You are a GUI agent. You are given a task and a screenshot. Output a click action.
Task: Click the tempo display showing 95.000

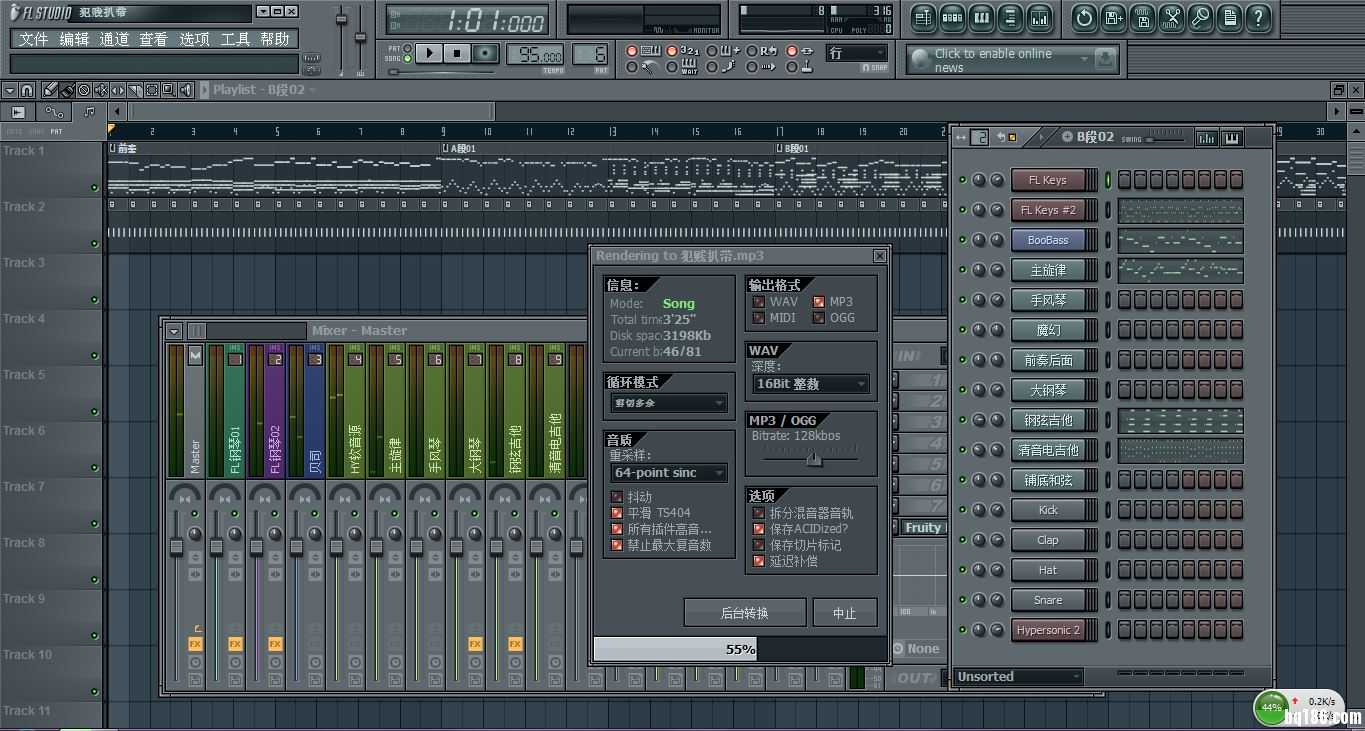(x=535, y=55)
